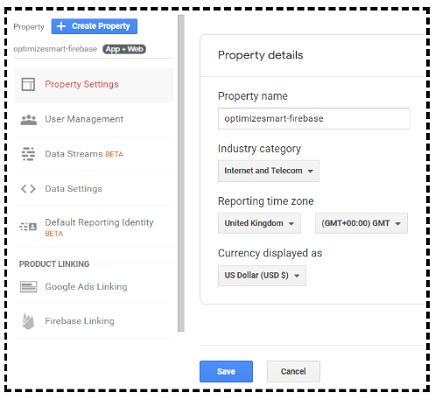The width and height of the screenshot is (435, 400).
Task: Click the Default Reporting Identity icon
Action: tap(28, 227)
